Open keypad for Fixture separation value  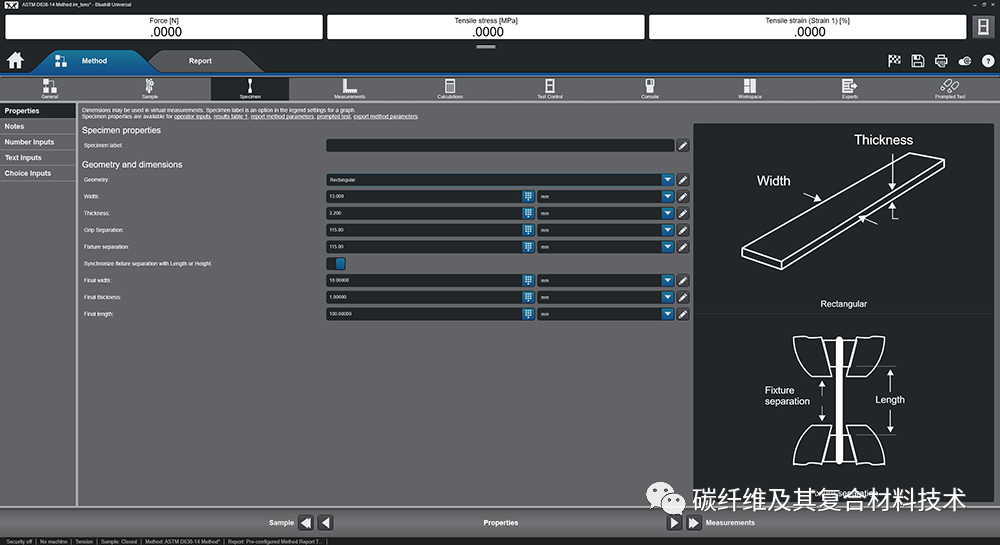528,247
